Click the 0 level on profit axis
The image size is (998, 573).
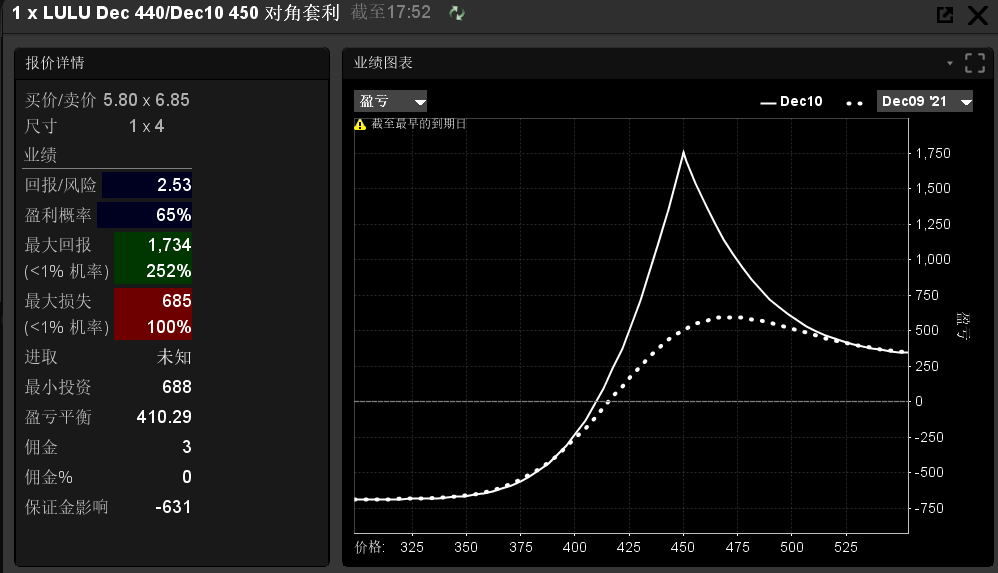point(918,401)
